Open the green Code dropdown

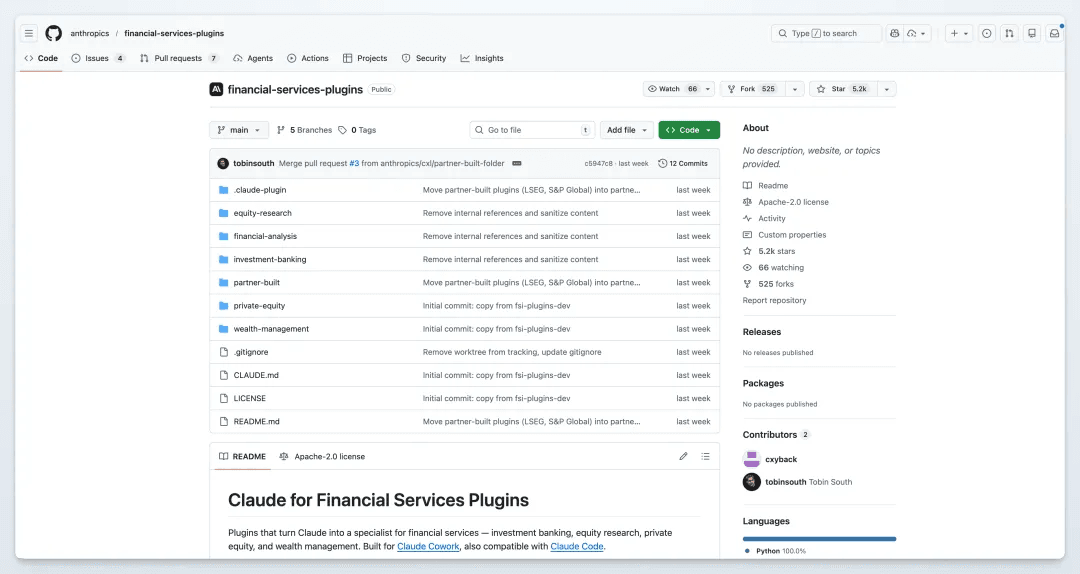[x=688, y=130]
